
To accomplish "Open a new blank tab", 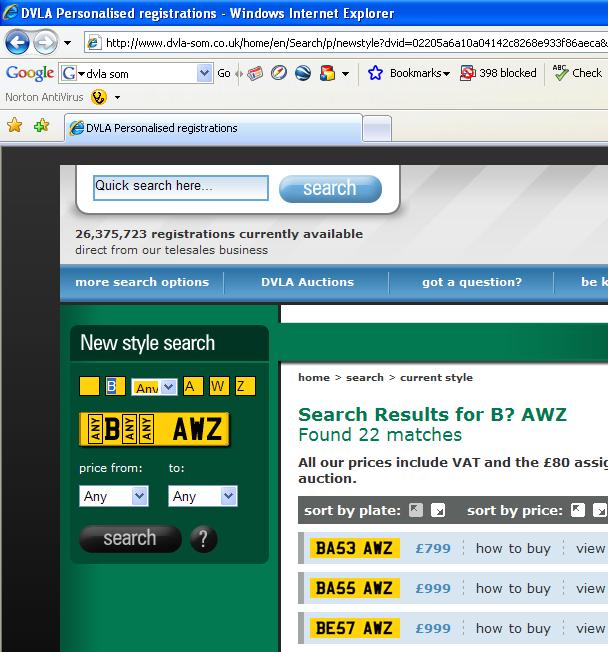I will coord(377,129).
